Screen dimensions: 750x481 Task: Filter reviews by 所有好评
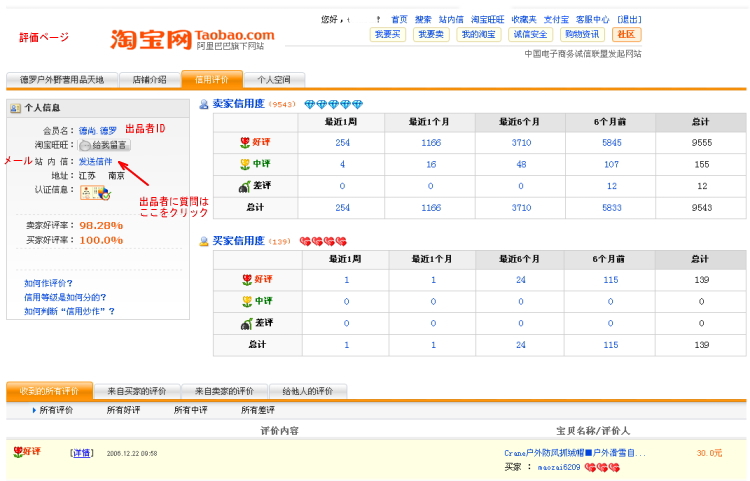coord(124,410)
